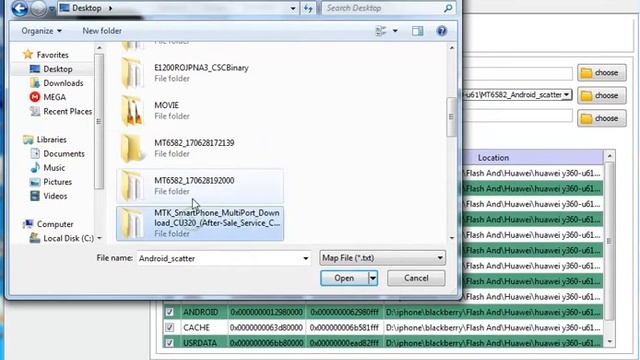This screenshot has width=640, height=360.
Task: Click file list scroll up arrow
Action: coord(451,48)
